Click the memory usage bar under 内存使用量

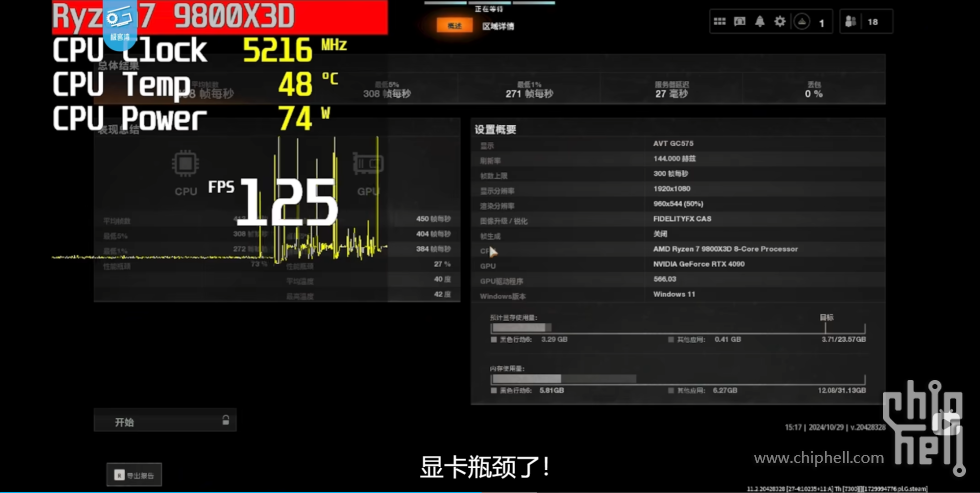click(x=678, y=379)
